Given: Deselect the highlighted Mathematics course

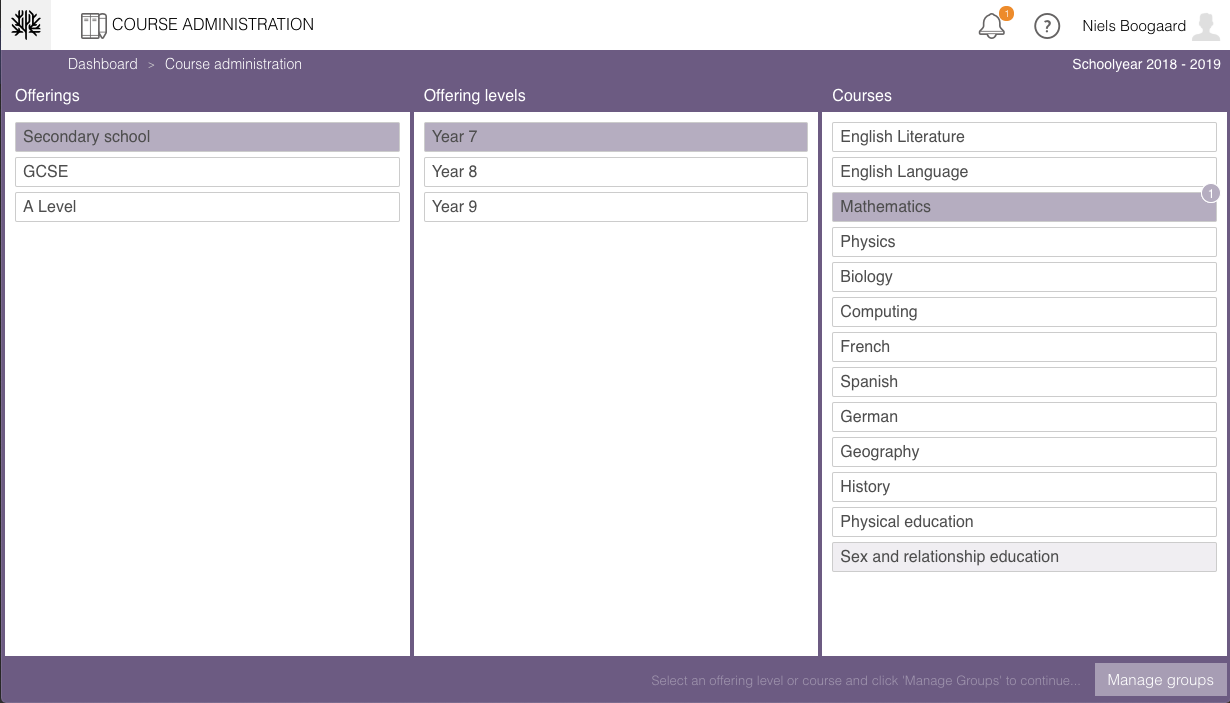Looking at the screenshot, I should (x=1024, y=206).
